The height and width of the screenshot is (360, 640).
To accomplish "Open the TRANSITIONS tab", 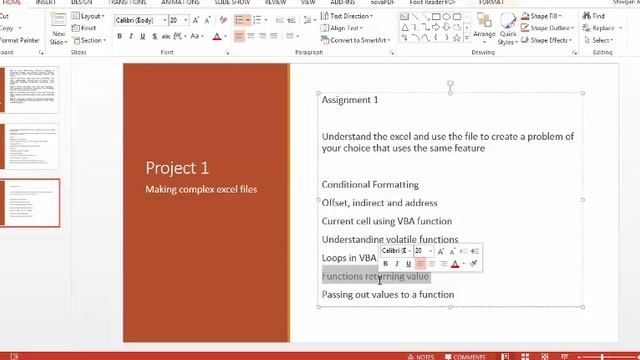I will click(x=128, y=2).
